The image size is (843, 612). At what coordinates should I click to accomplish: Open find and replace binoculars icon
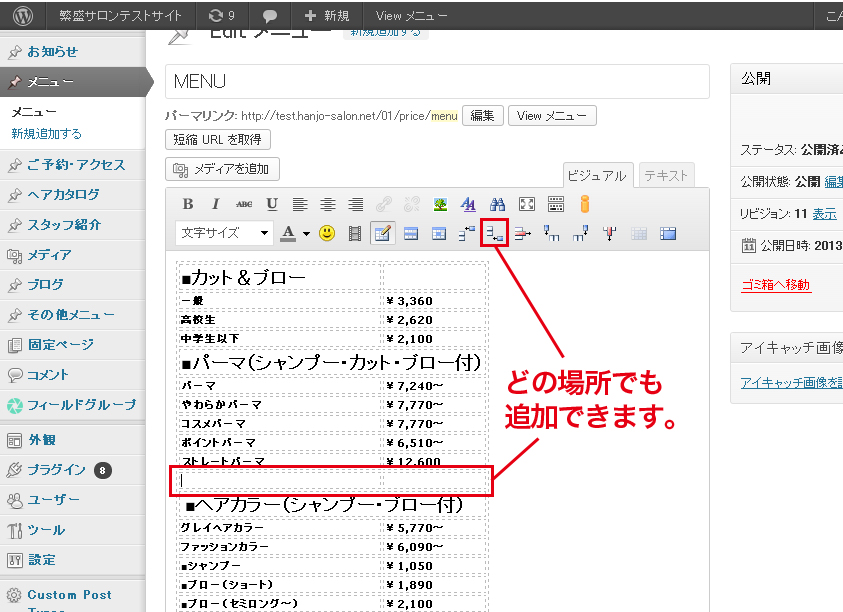497,204
